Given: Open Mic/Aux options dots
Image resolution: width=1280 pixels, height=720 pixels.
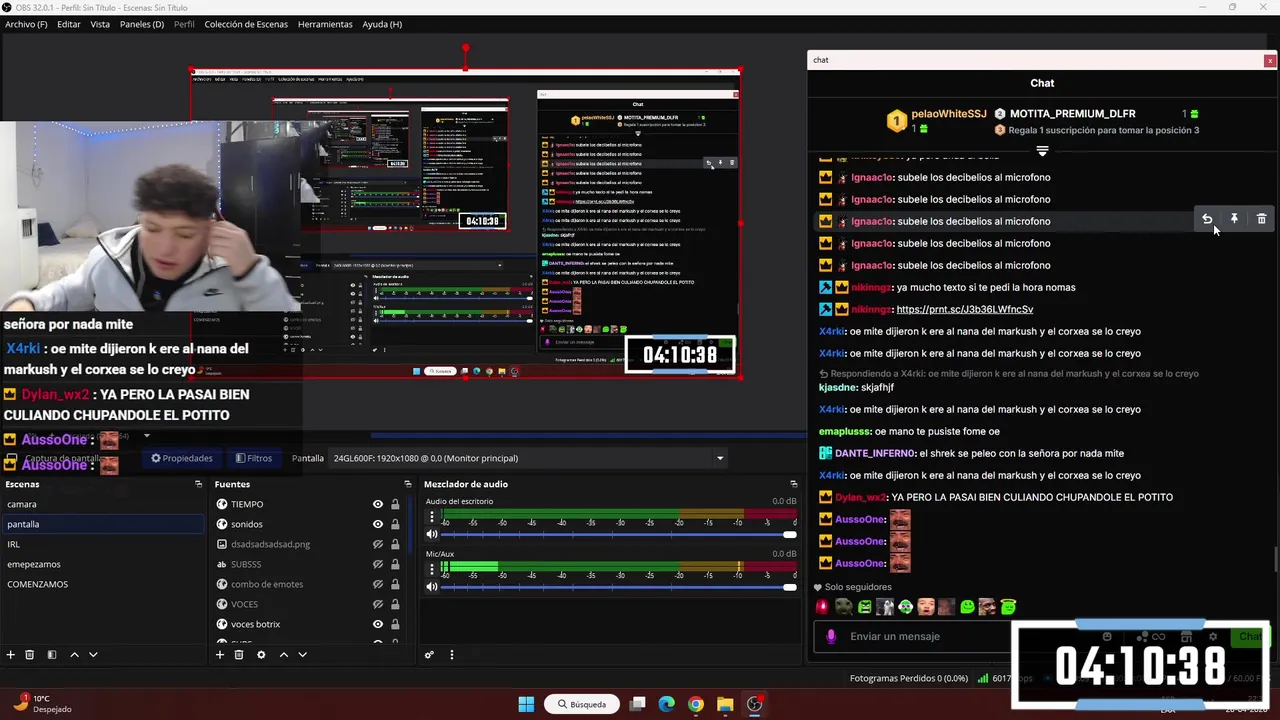Looking at the screenshot, I should [x=432, y=569].
